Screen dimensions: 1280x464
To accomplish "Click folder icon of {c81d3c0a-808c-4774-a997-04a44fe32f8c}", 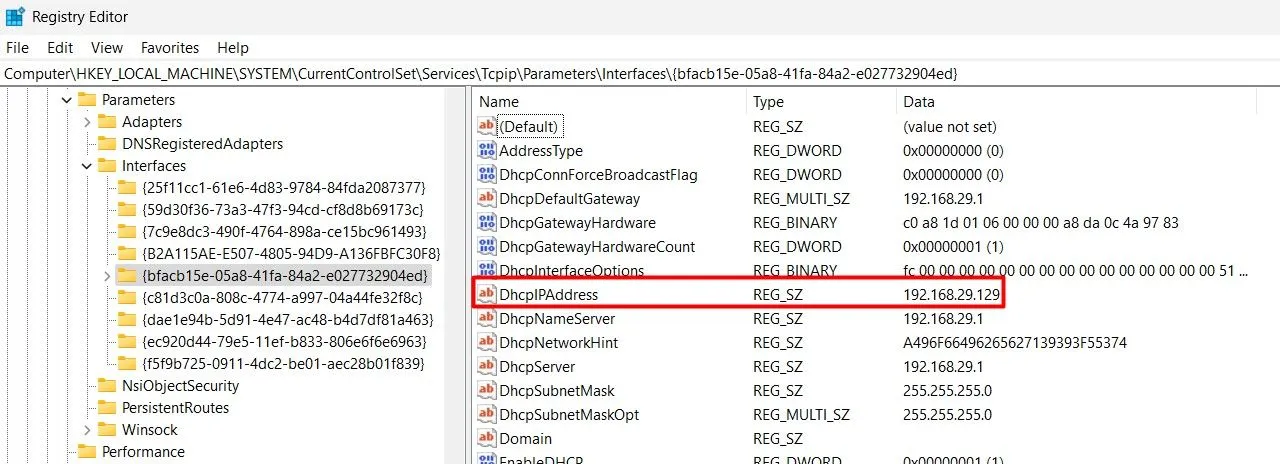I will pyautogui.click(x=127, y=298).
